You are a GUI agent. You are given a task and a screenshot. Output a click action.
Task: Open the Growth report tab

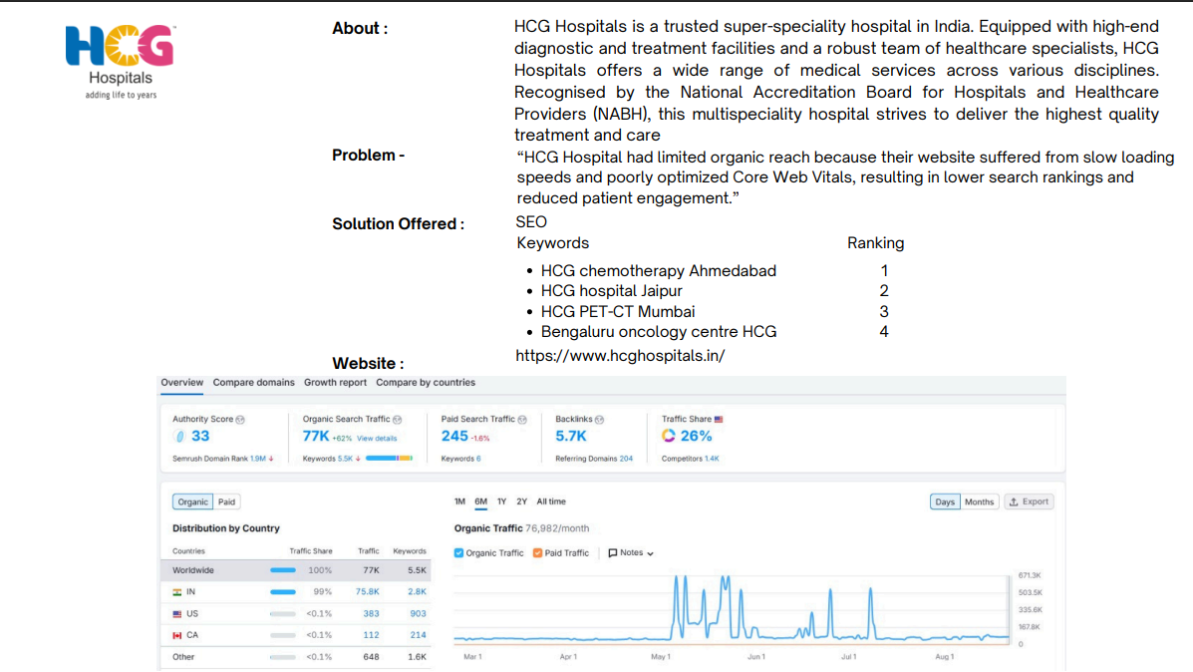click(335, 383)
